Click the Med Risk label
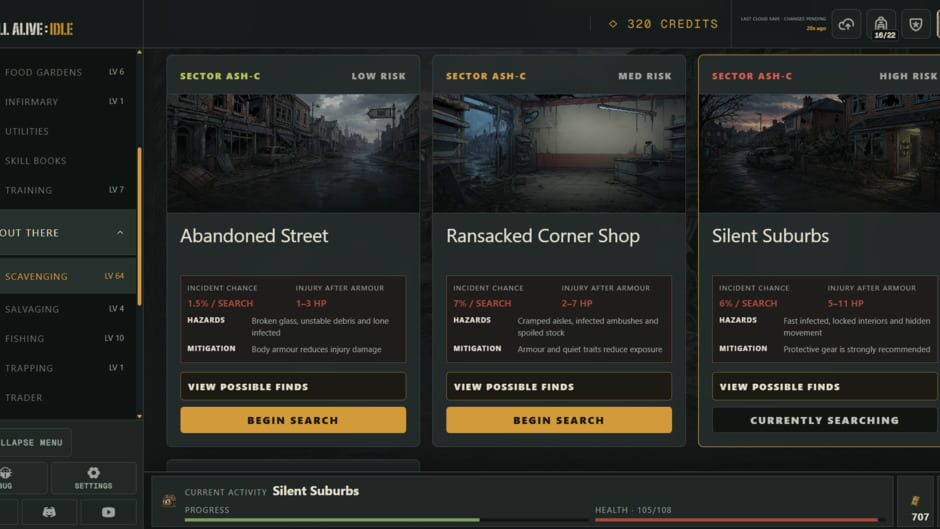This screenshot has height=529, width=940. pyautogui.click(x=644, y=76)
